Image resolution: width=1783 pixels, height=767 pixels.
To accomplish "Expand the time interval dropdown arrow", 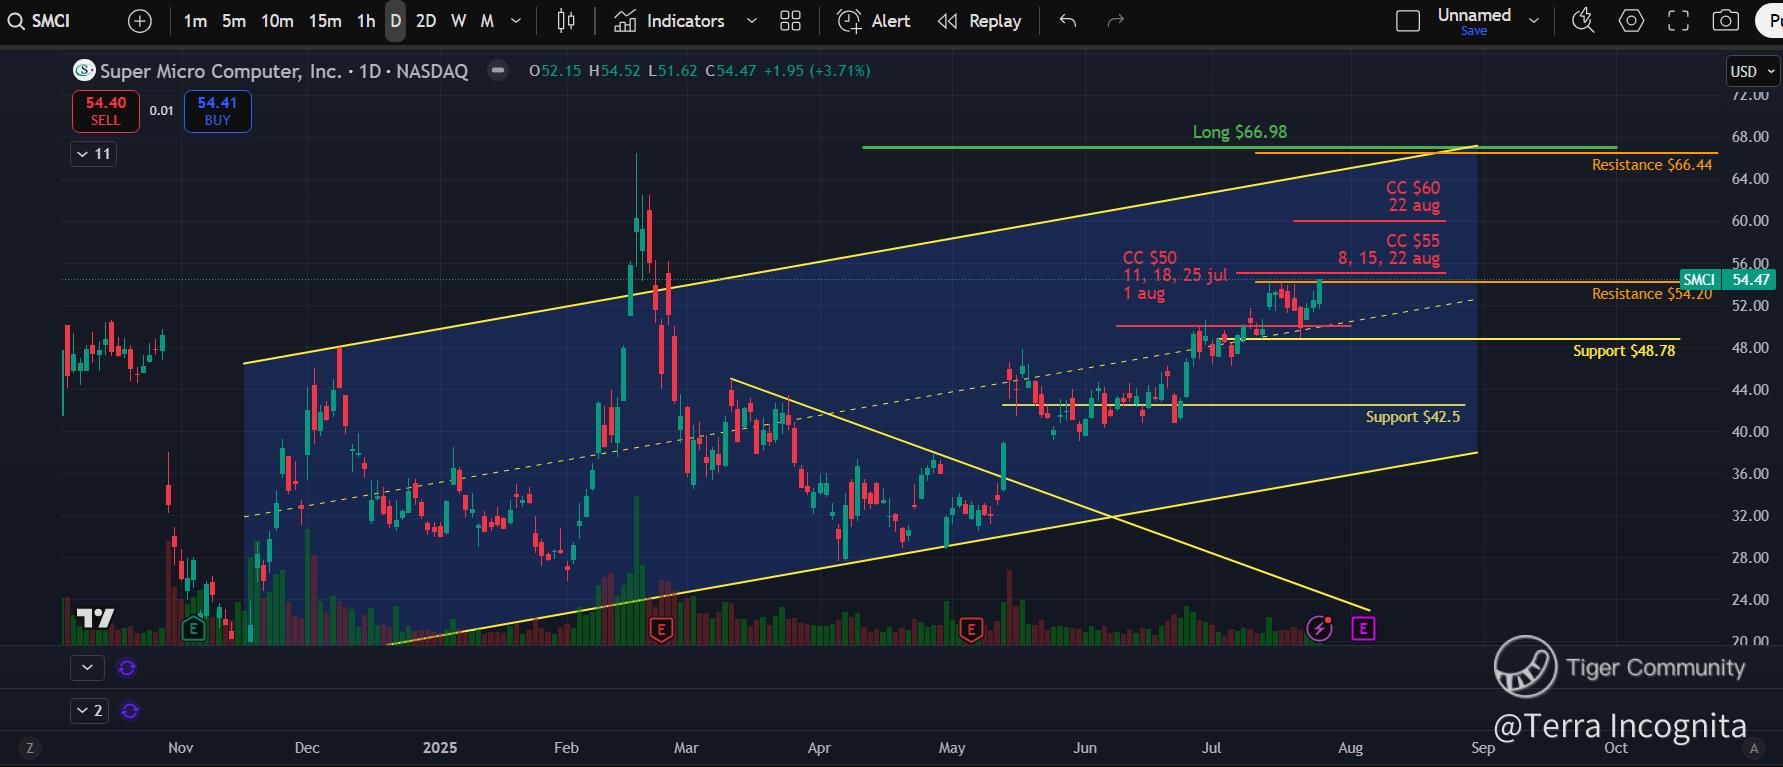I will tap(516, 21).
